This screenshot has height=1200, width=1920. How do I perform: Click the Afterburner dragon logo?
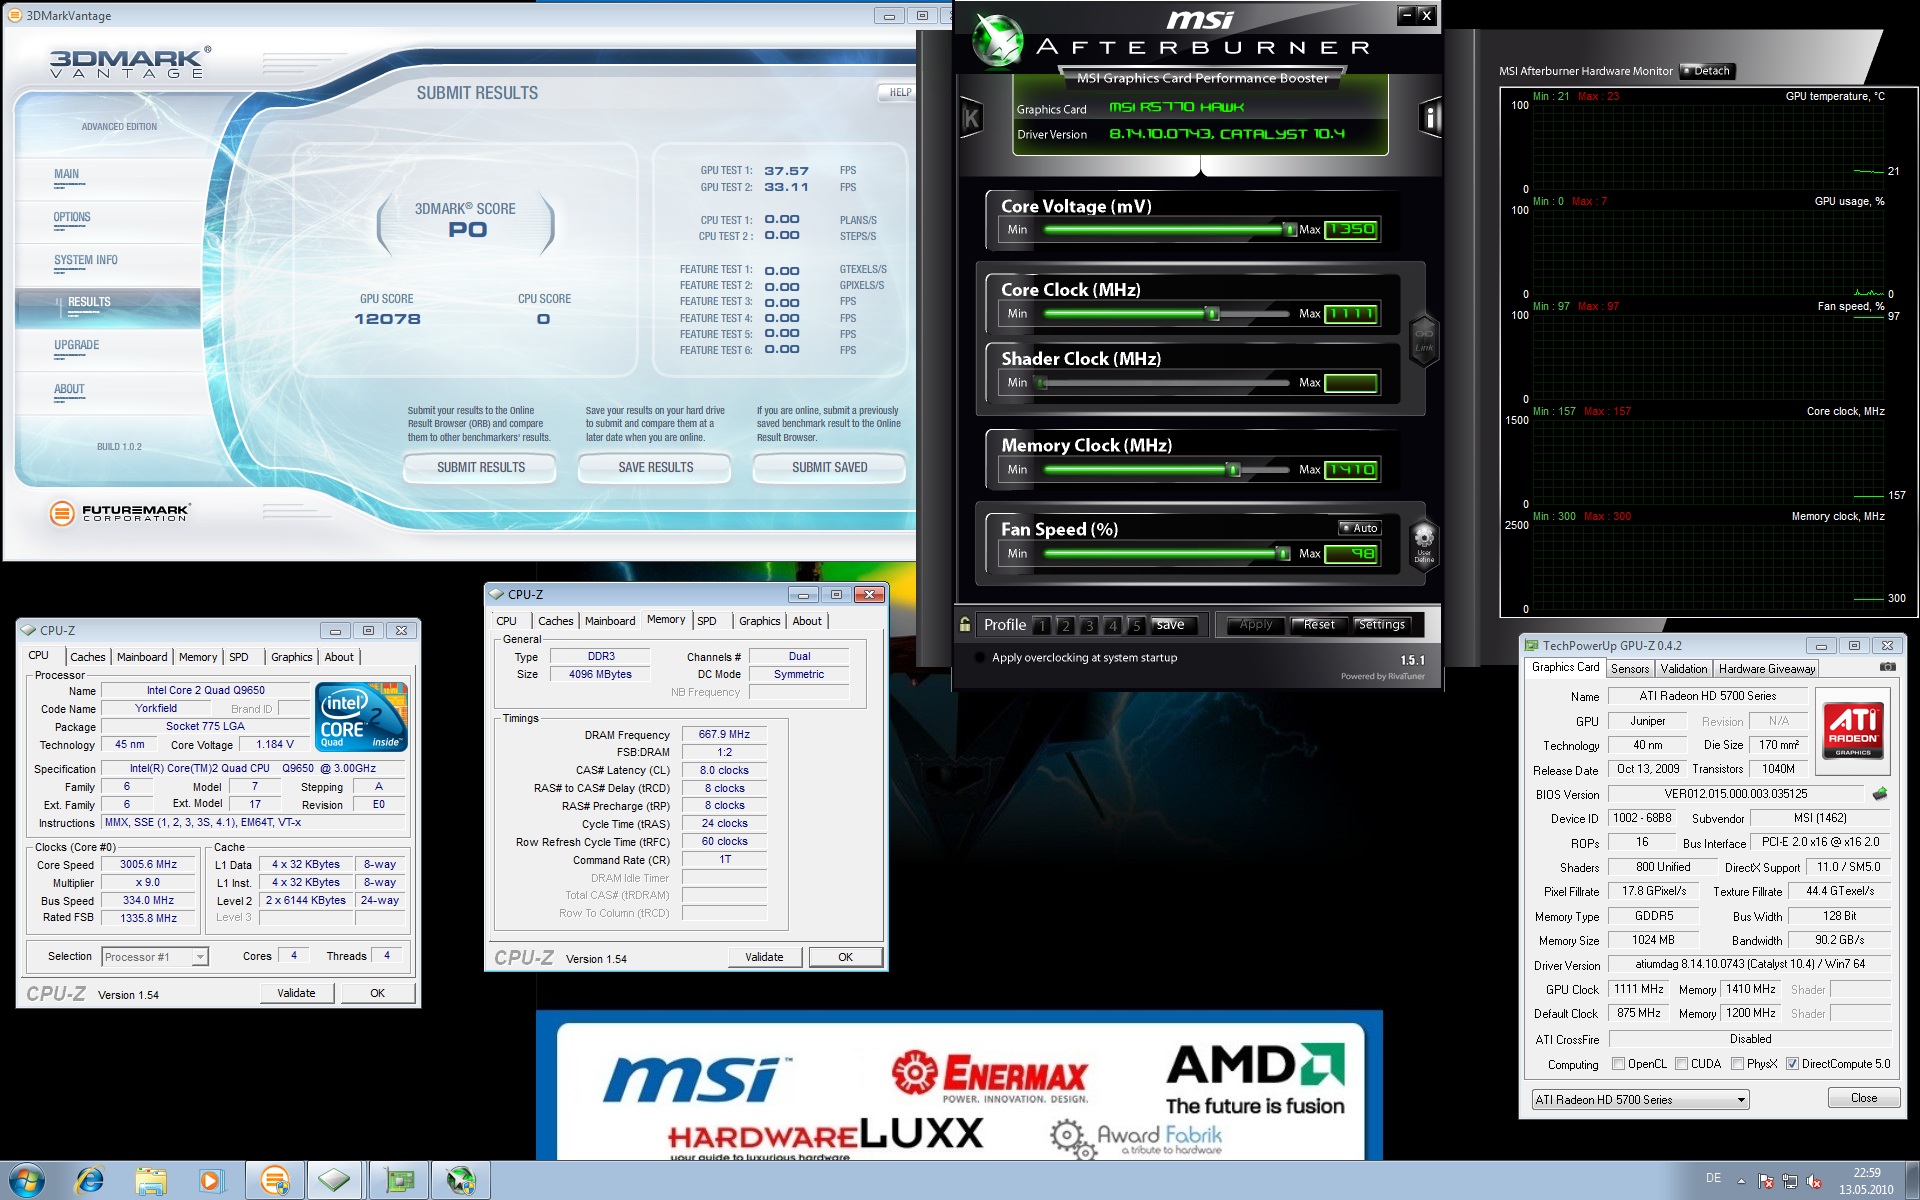tap(999, 41)
